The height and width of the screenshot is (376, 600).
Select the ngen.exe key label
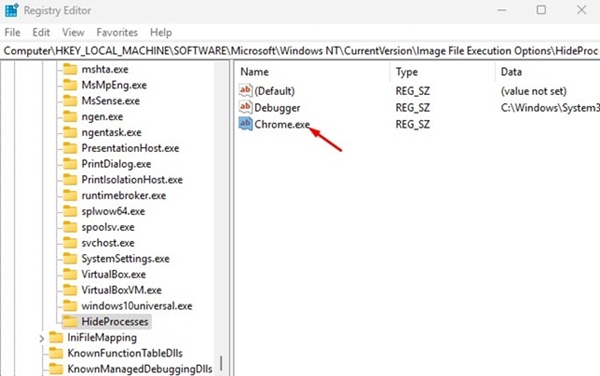[x=102, y=116]
